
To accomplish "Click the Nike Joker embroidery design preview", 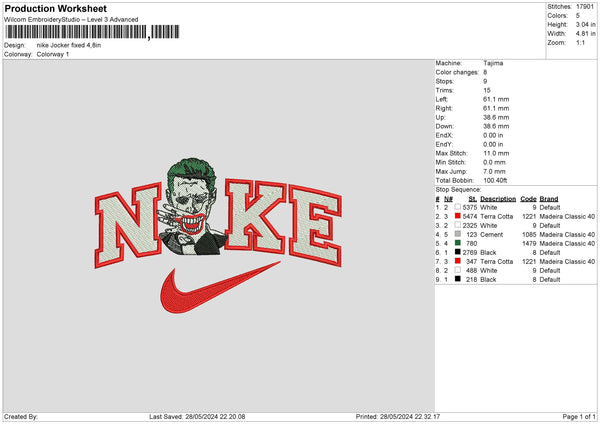I will click(218, 236).
